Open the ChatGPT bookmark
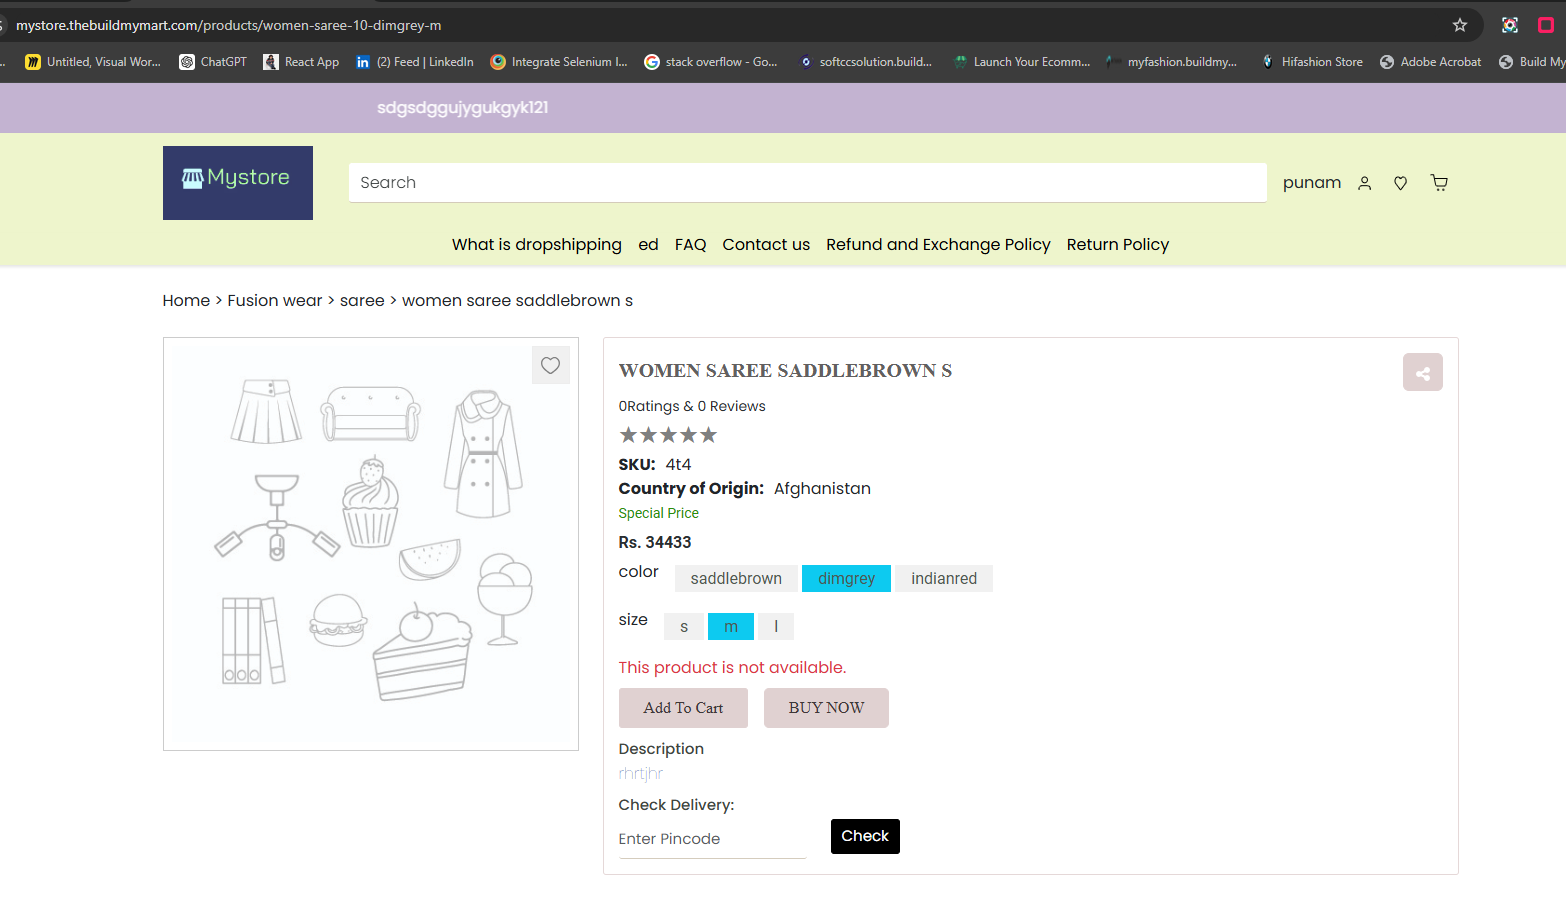This screenshot has height=913, width=1566. pos(213,62)
